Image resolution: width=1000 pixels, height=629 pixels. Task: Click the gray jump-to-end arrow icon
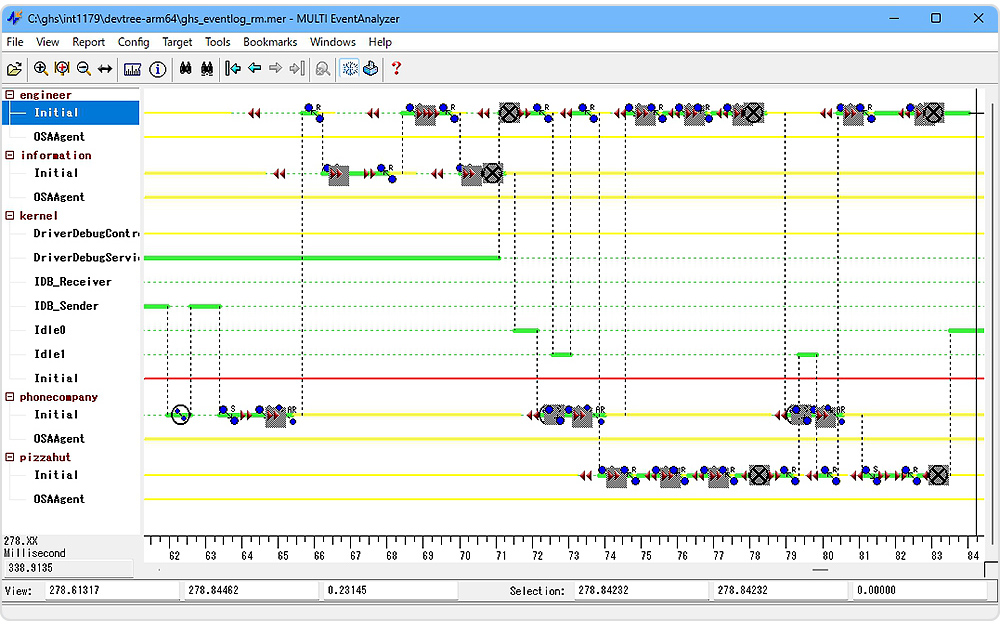click(x=297, y=68)
